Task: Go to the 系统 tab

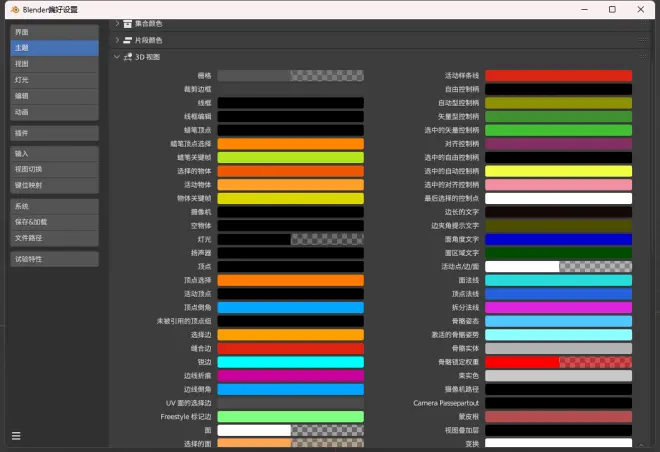Action: point(54,206)
